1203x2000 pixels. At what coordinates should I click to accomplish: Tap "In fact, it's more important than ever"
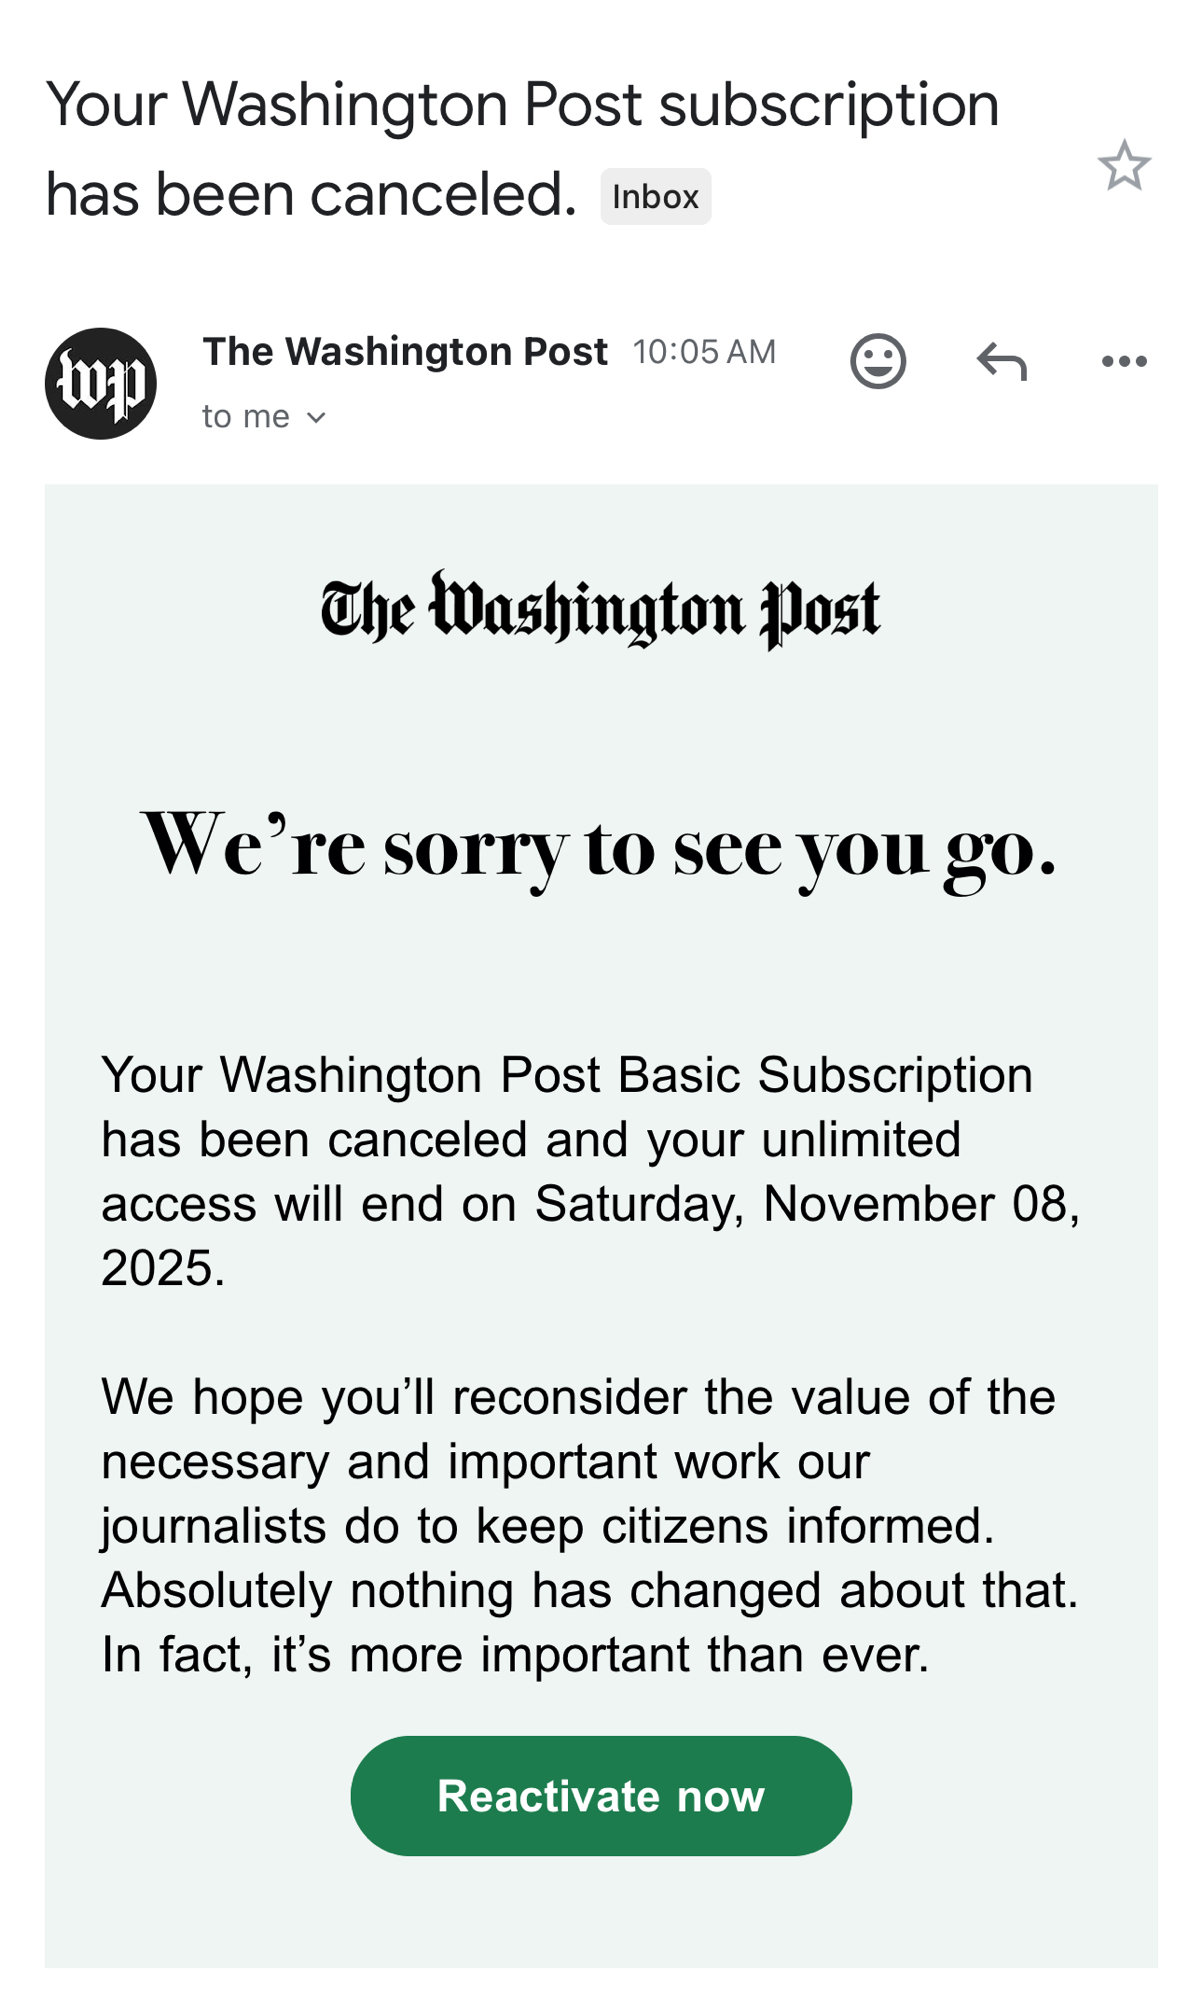[x=515, y=1655]
